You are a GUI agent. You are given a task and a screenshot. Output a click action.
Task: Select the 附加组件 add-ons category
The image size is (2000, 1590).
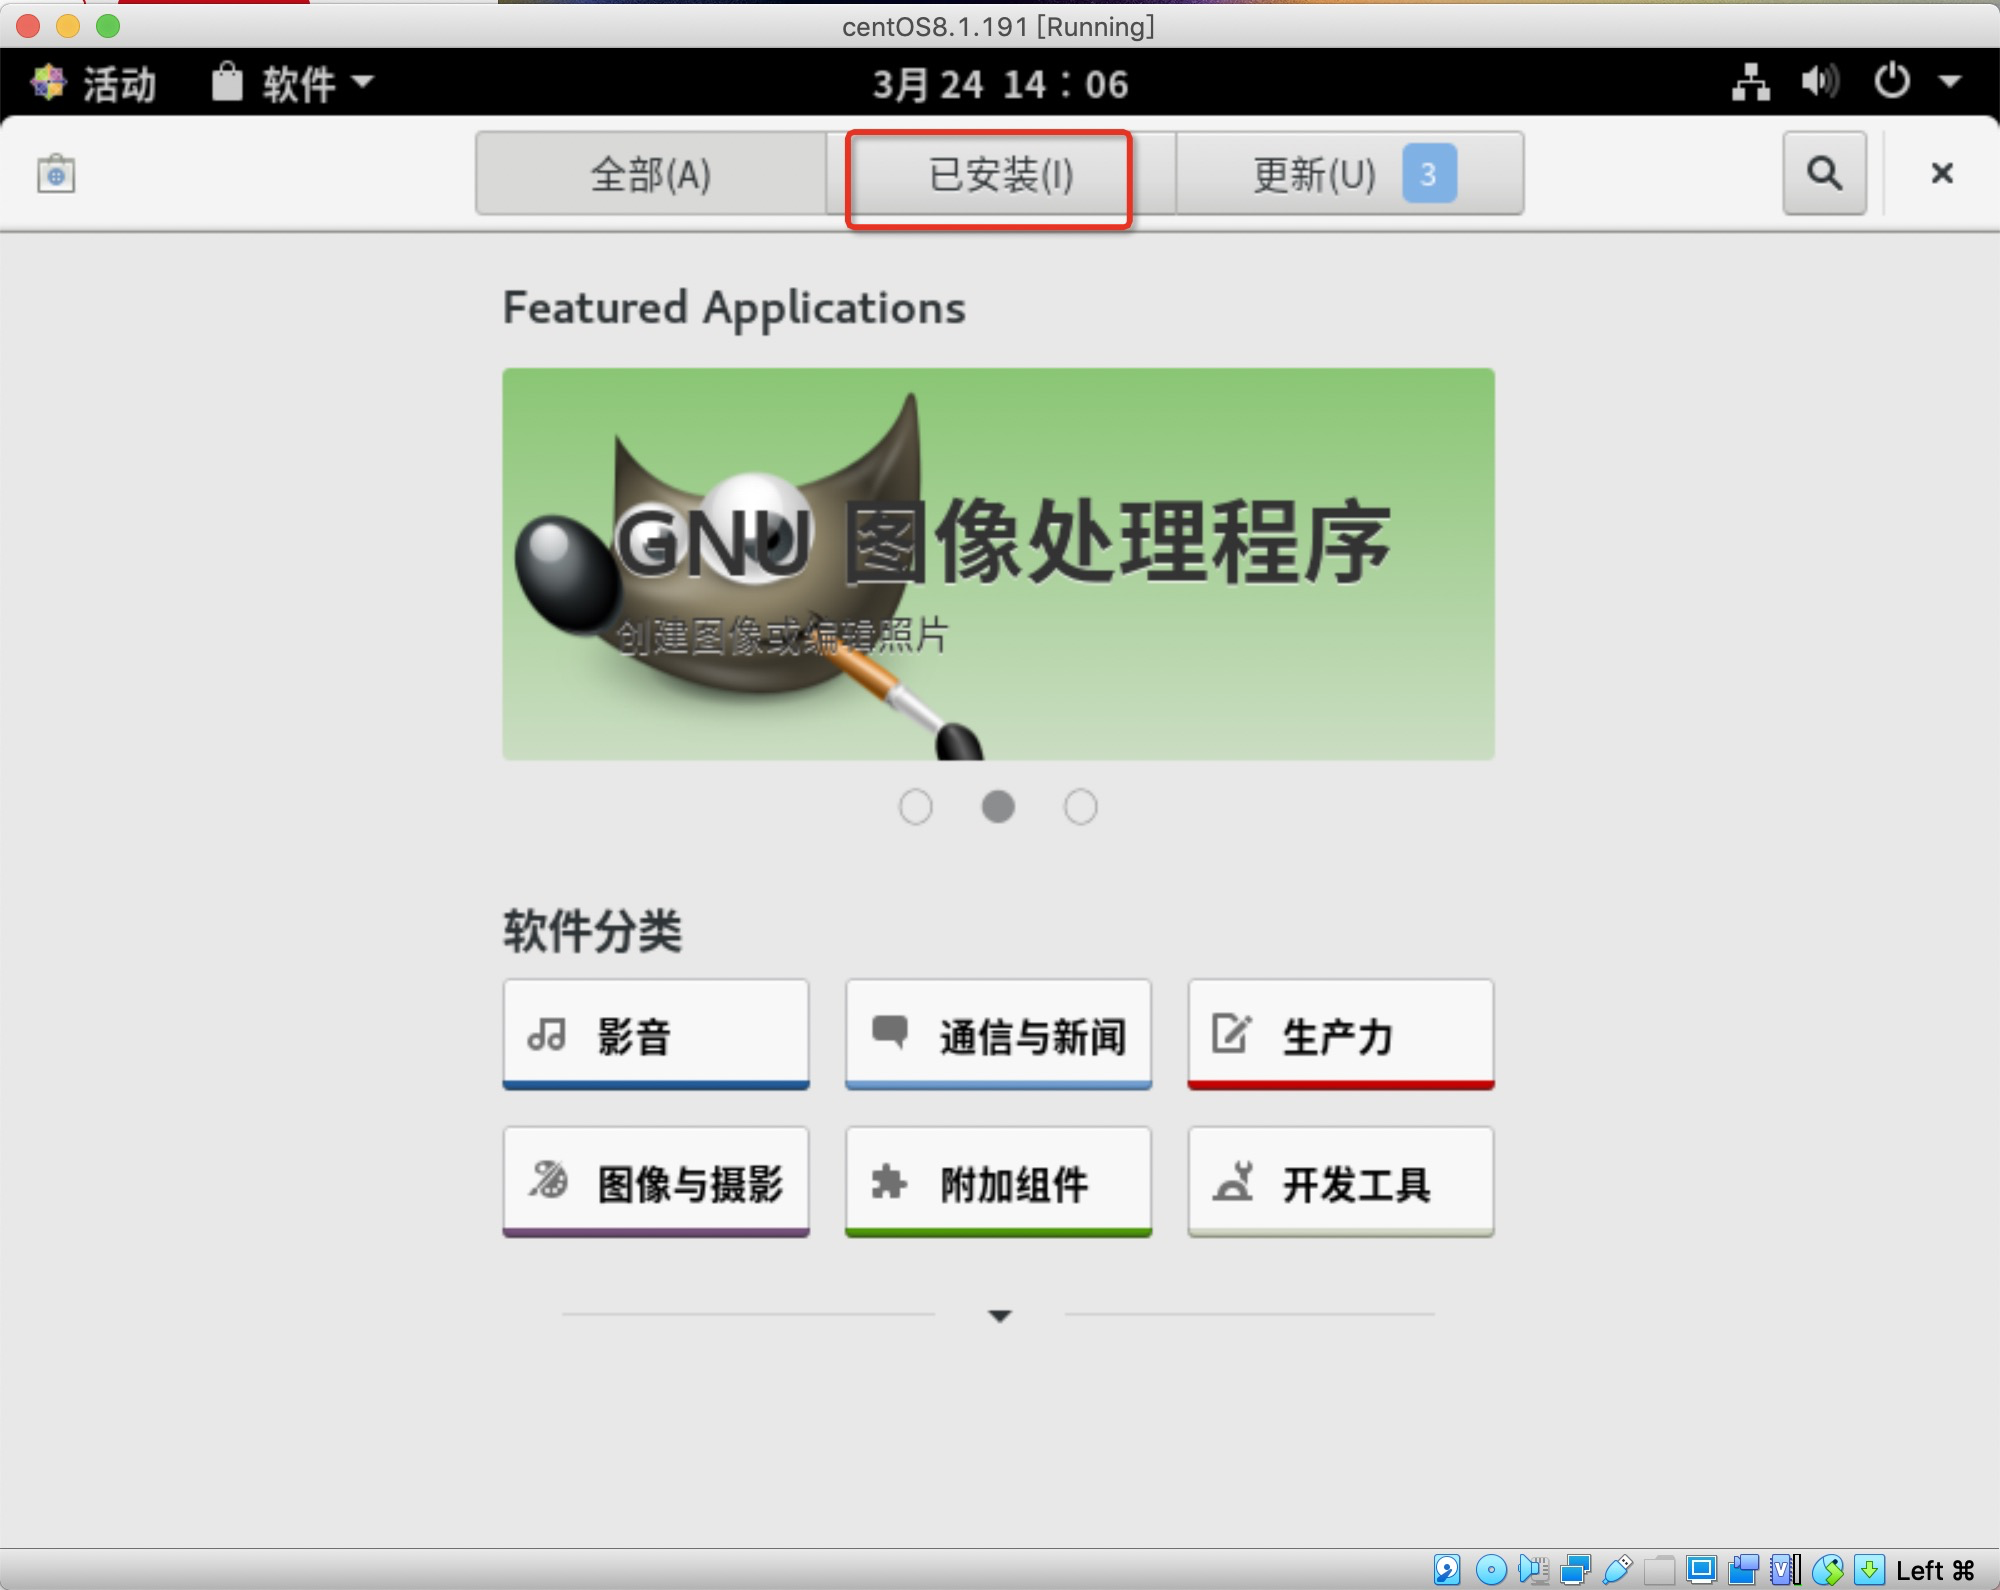[998, 1183]
